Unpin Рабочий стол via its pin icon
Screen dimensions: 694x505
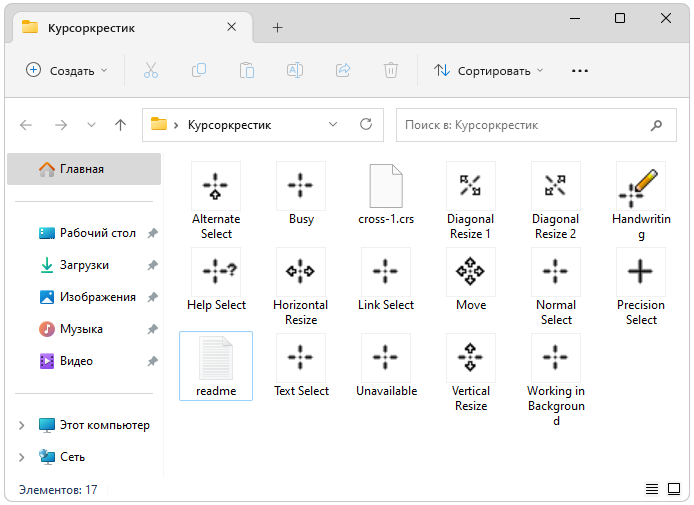pos(152,233)
